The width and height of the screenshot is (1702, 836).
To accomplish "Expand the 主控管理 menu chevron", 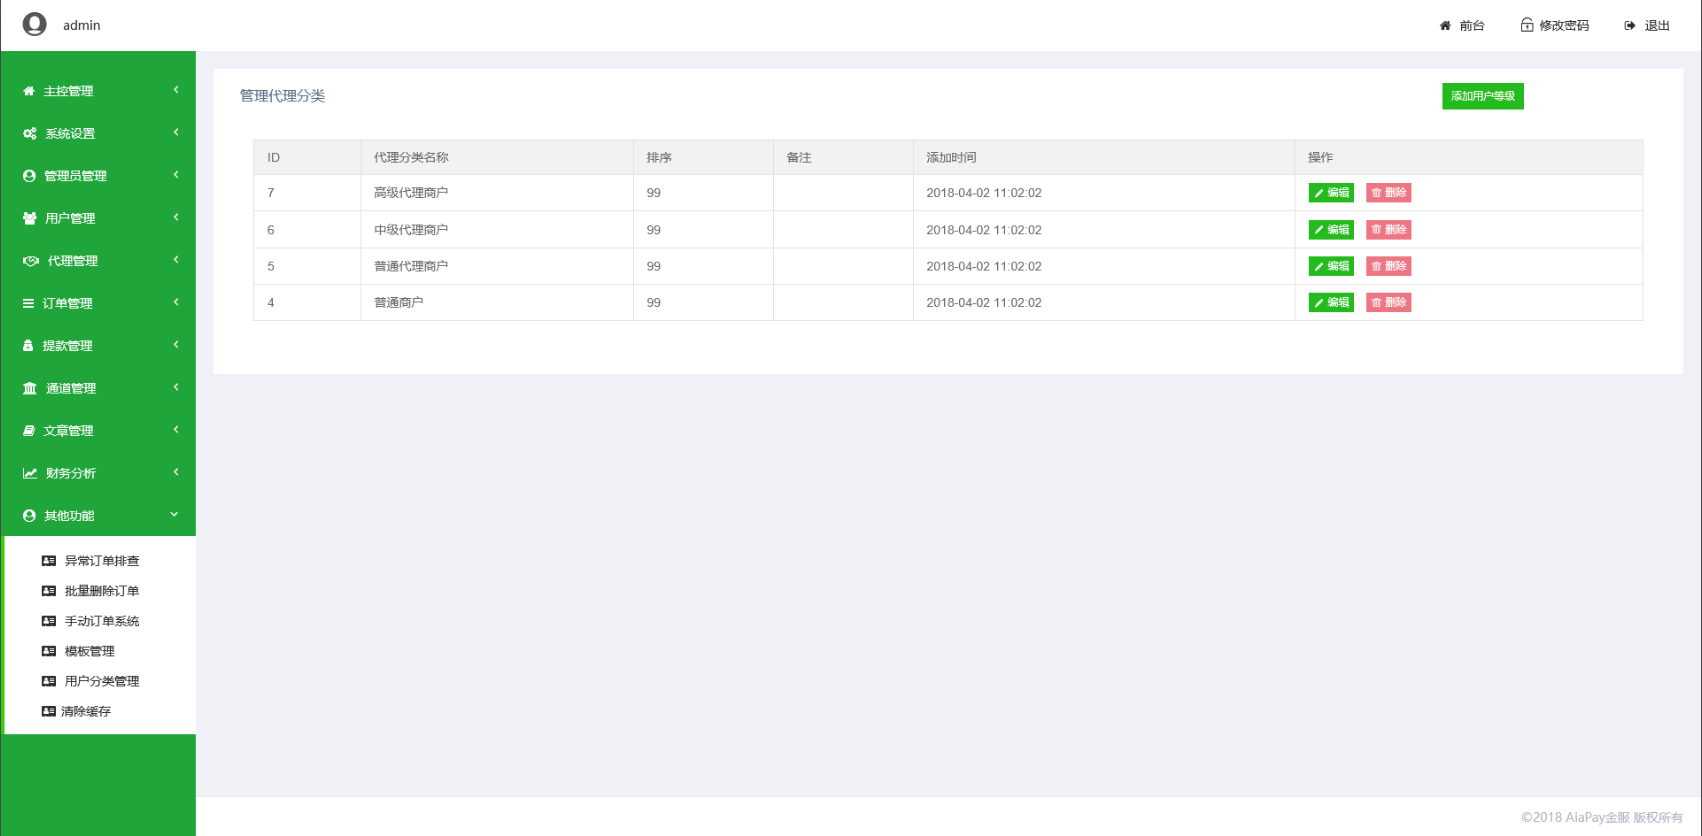I will click(x=176, y=90).
